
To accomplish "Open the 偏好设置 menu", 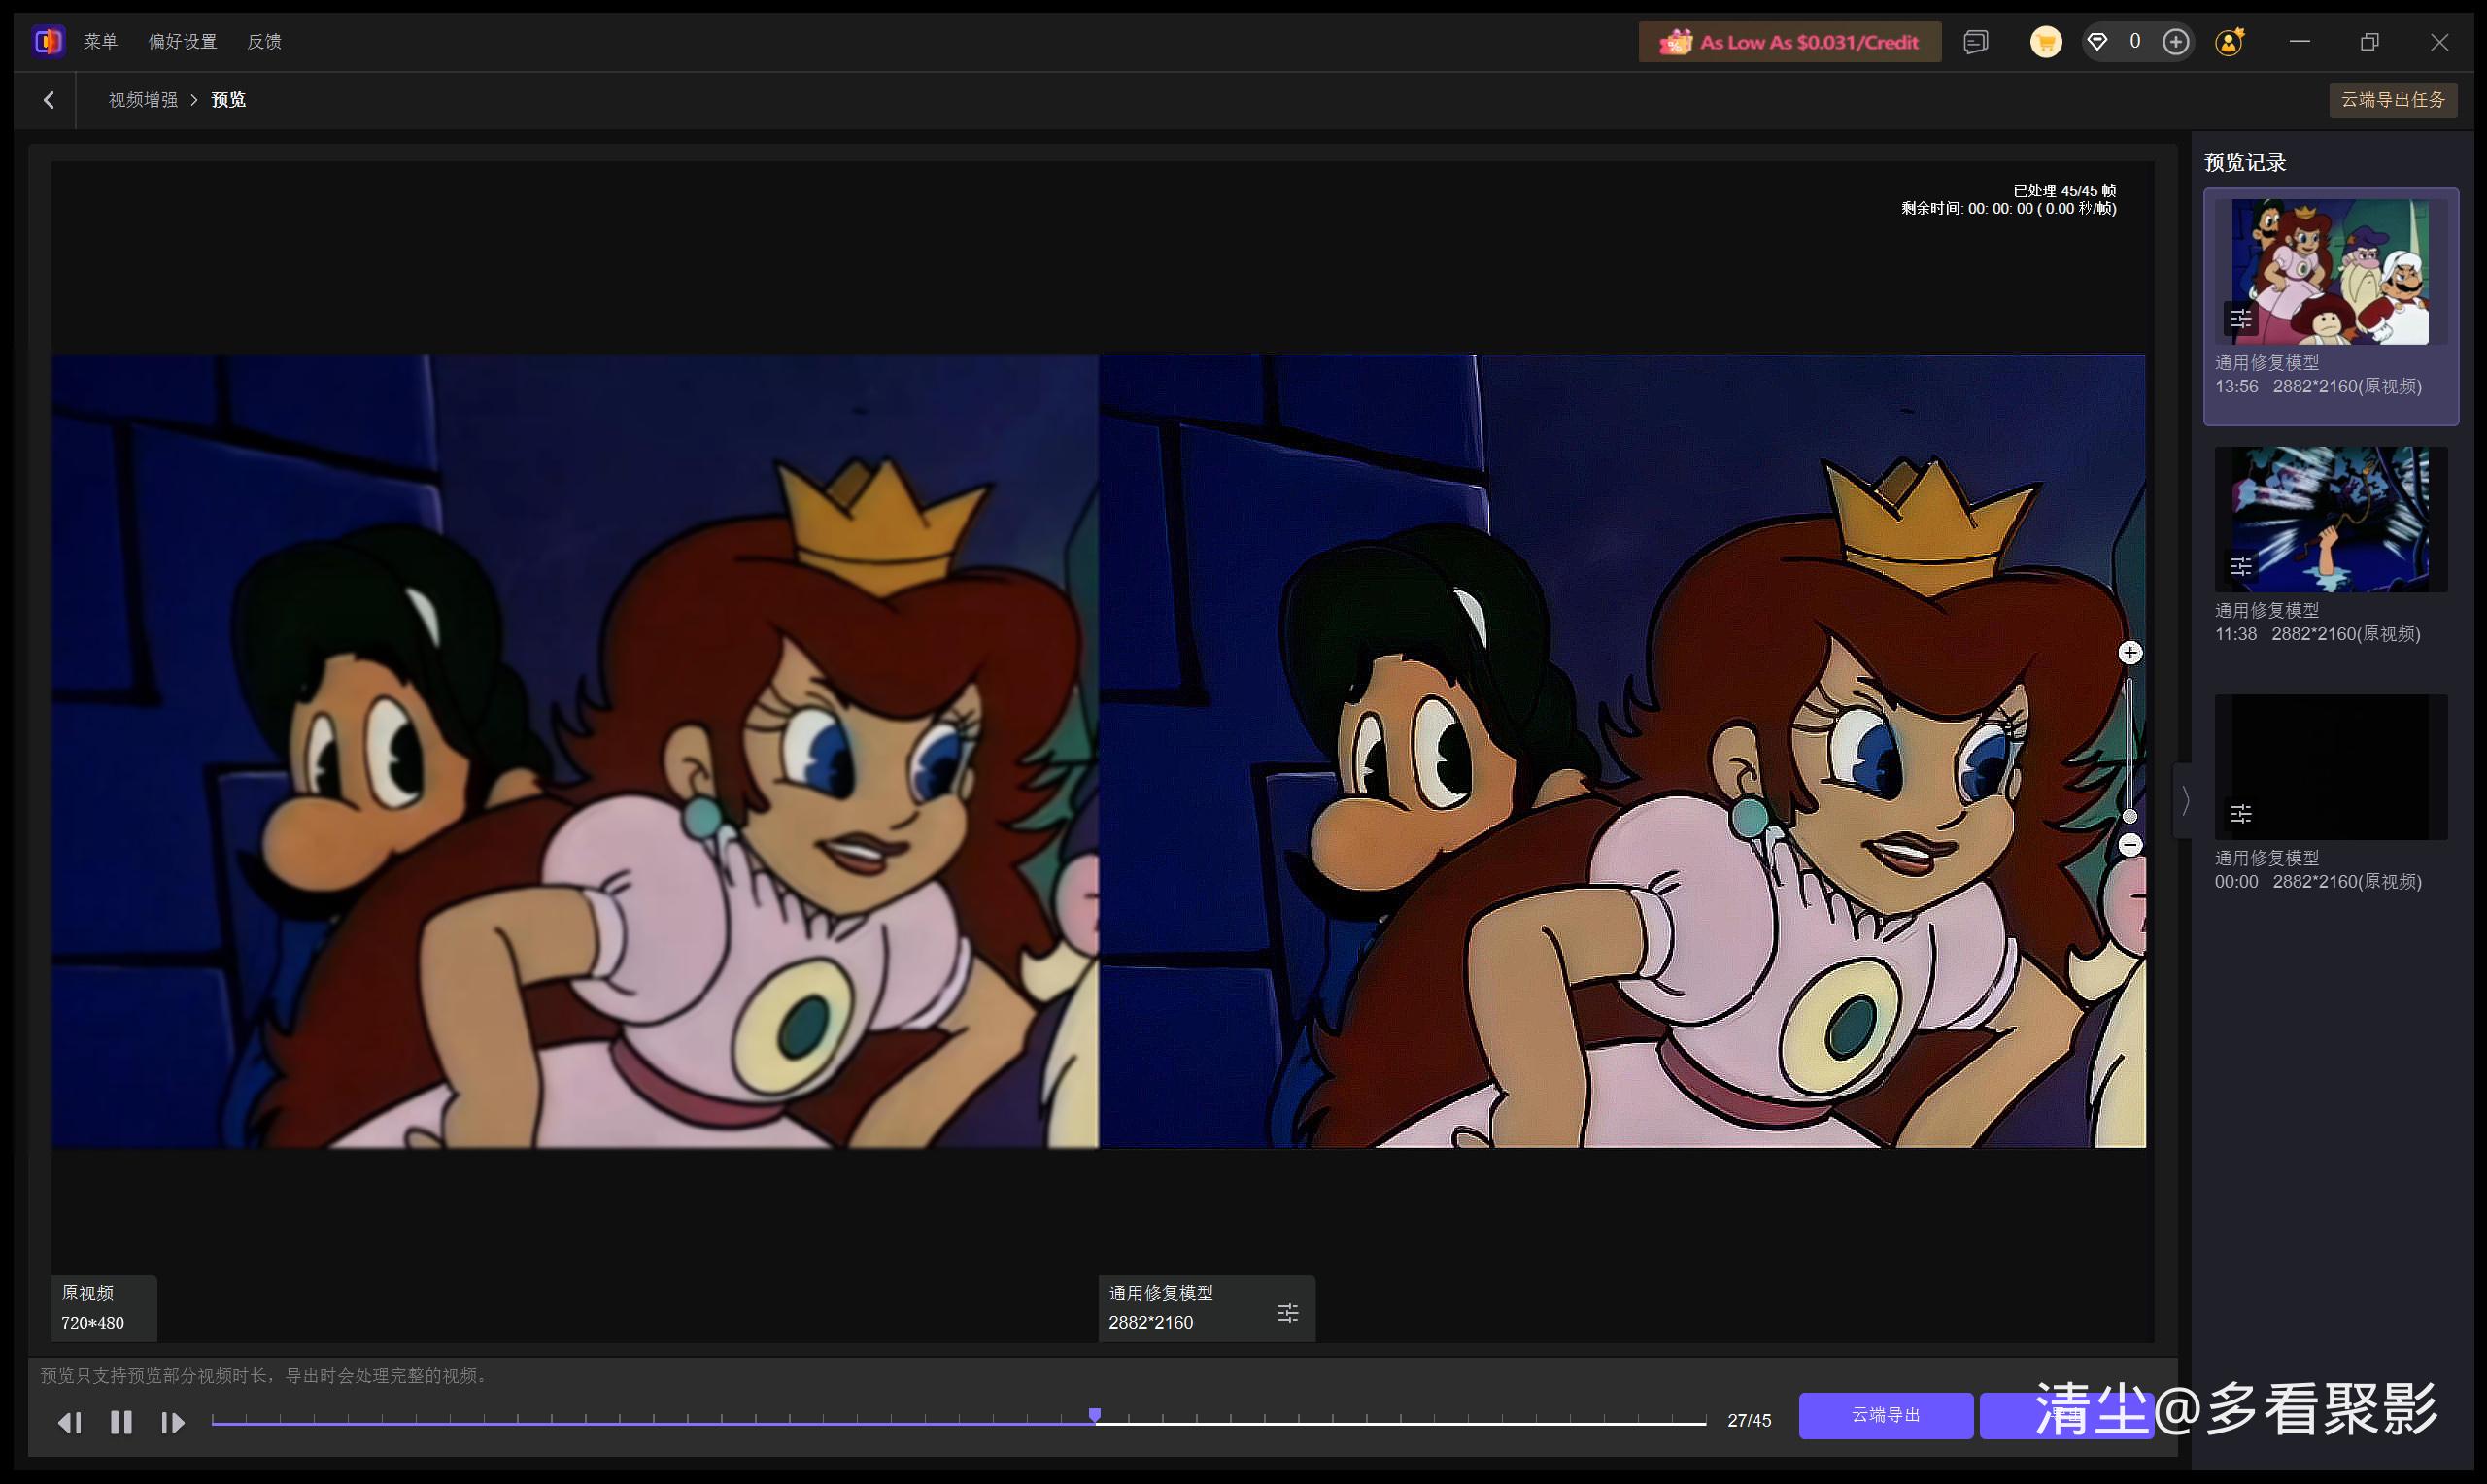I will click(182, 42).
